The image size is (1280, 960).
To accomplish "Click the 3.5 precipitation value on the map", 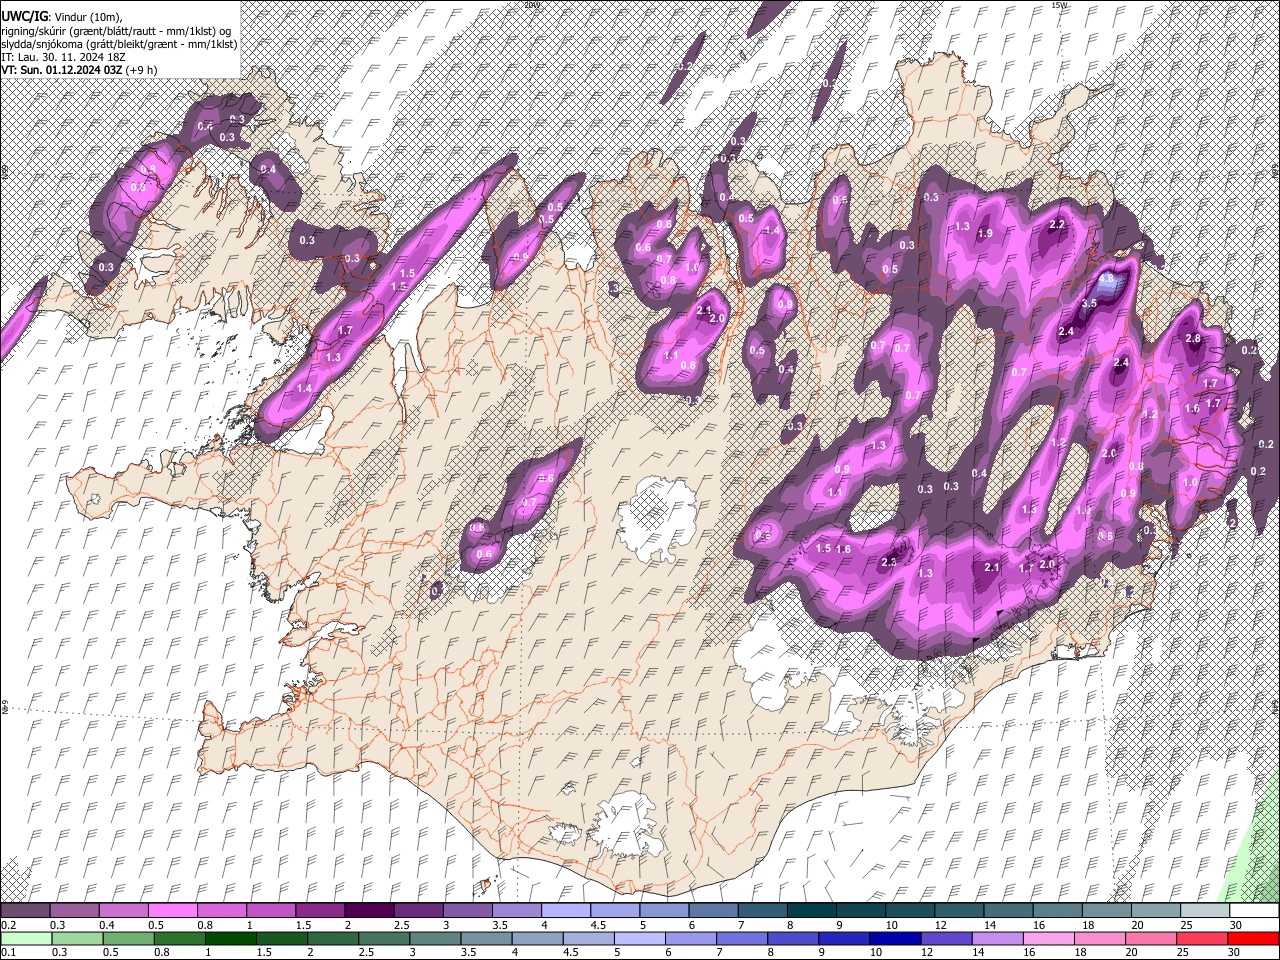I will coord(1090,303).
